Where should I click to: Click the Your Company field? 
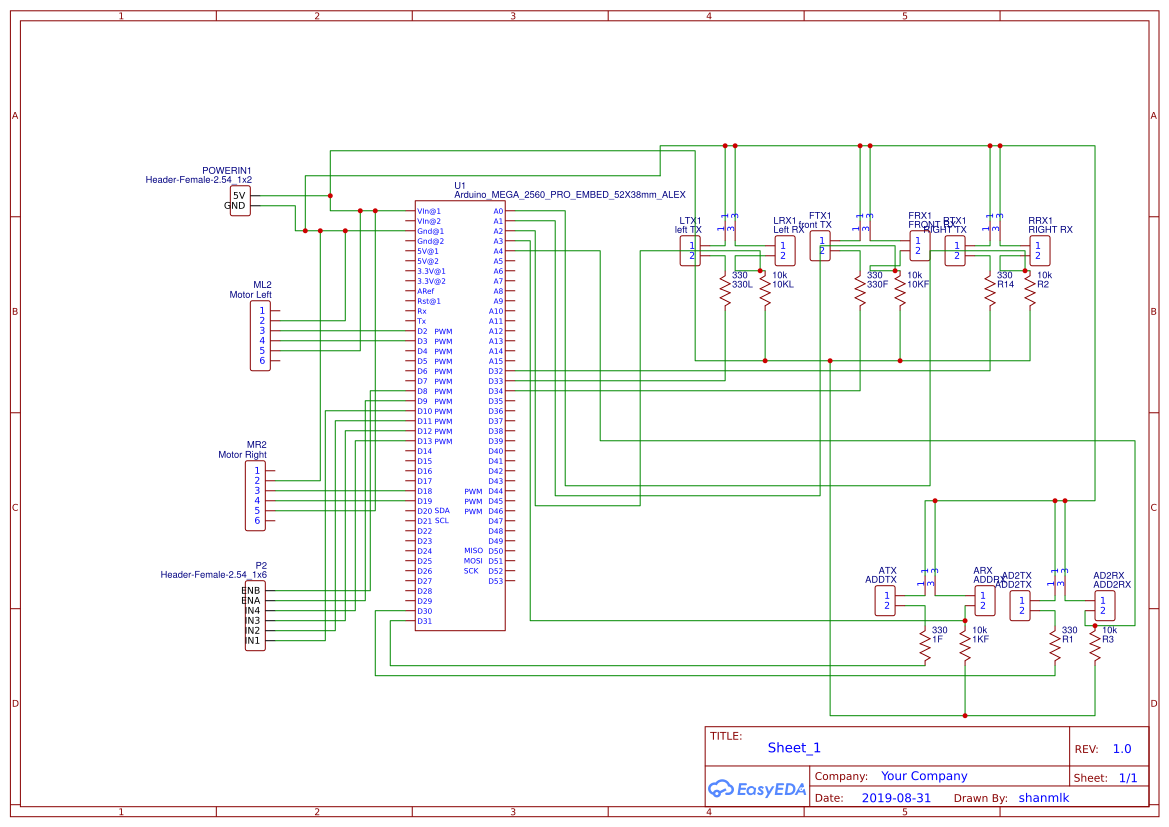point(924,776)
